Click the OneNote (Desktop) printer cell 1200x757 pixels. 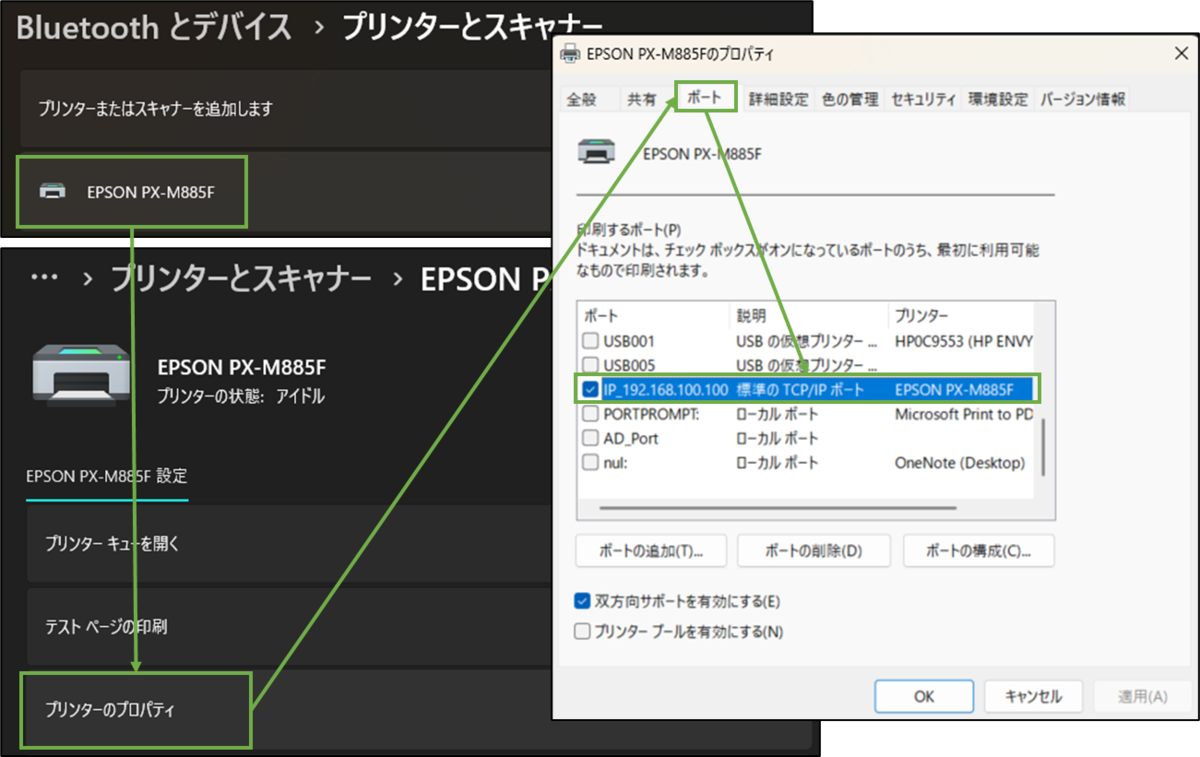click(x=960, y=463)
